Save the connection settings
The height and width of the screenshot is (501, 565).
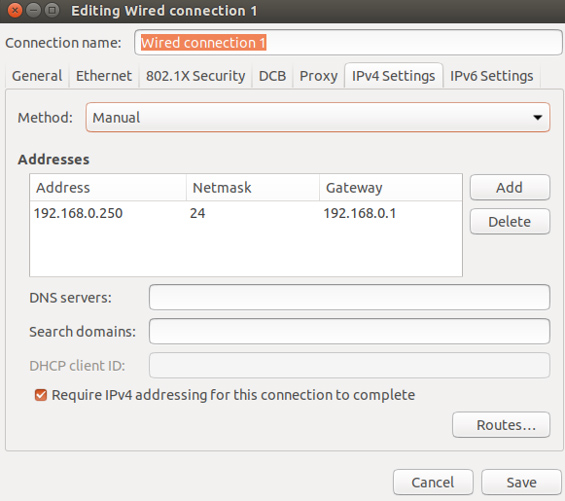tap(521, 482)
